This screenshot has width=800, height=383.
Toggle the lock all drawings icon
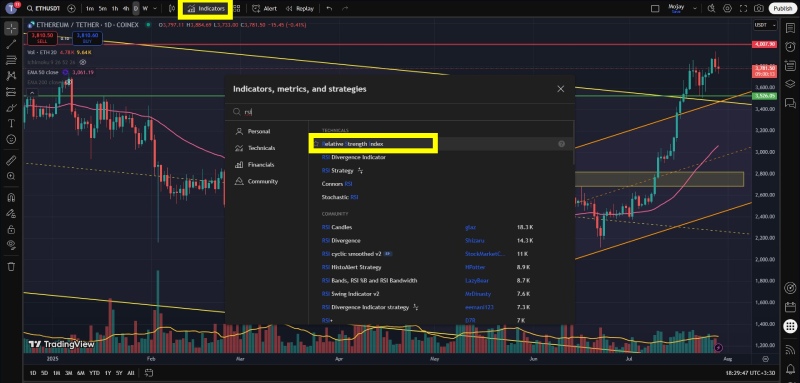pos(11,229)
